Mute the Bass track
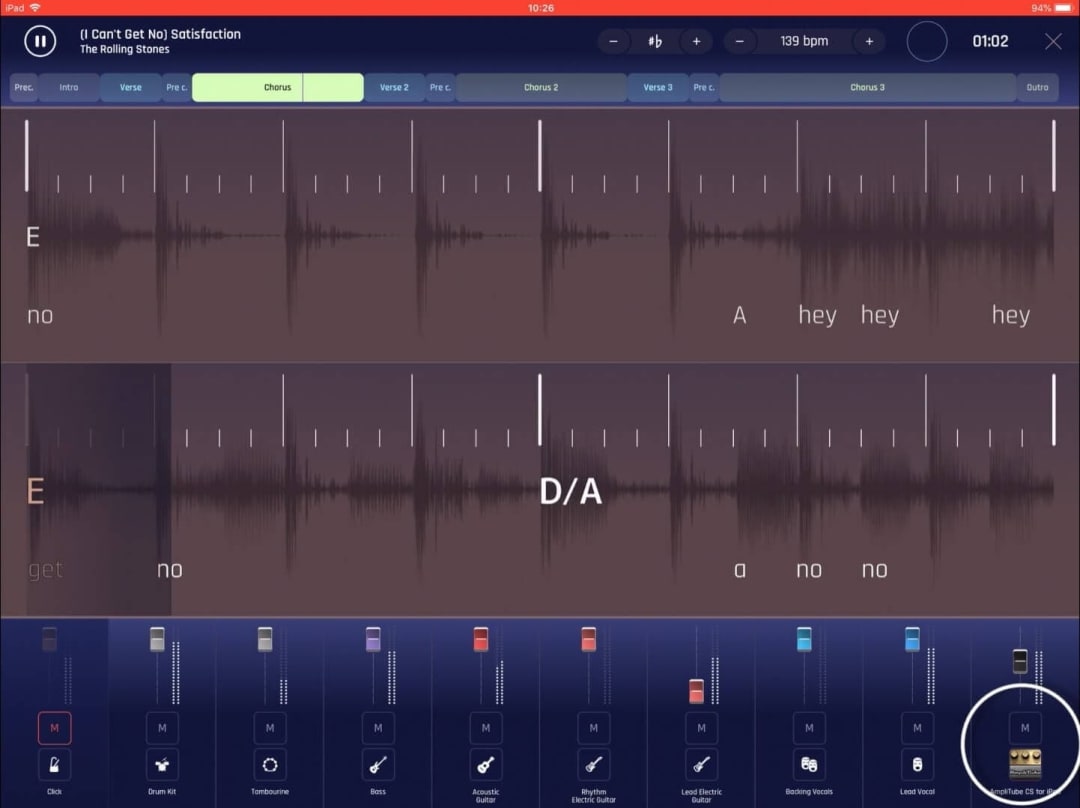The width and height of the screenshot is (1080, 808). (x=378, y=728)
